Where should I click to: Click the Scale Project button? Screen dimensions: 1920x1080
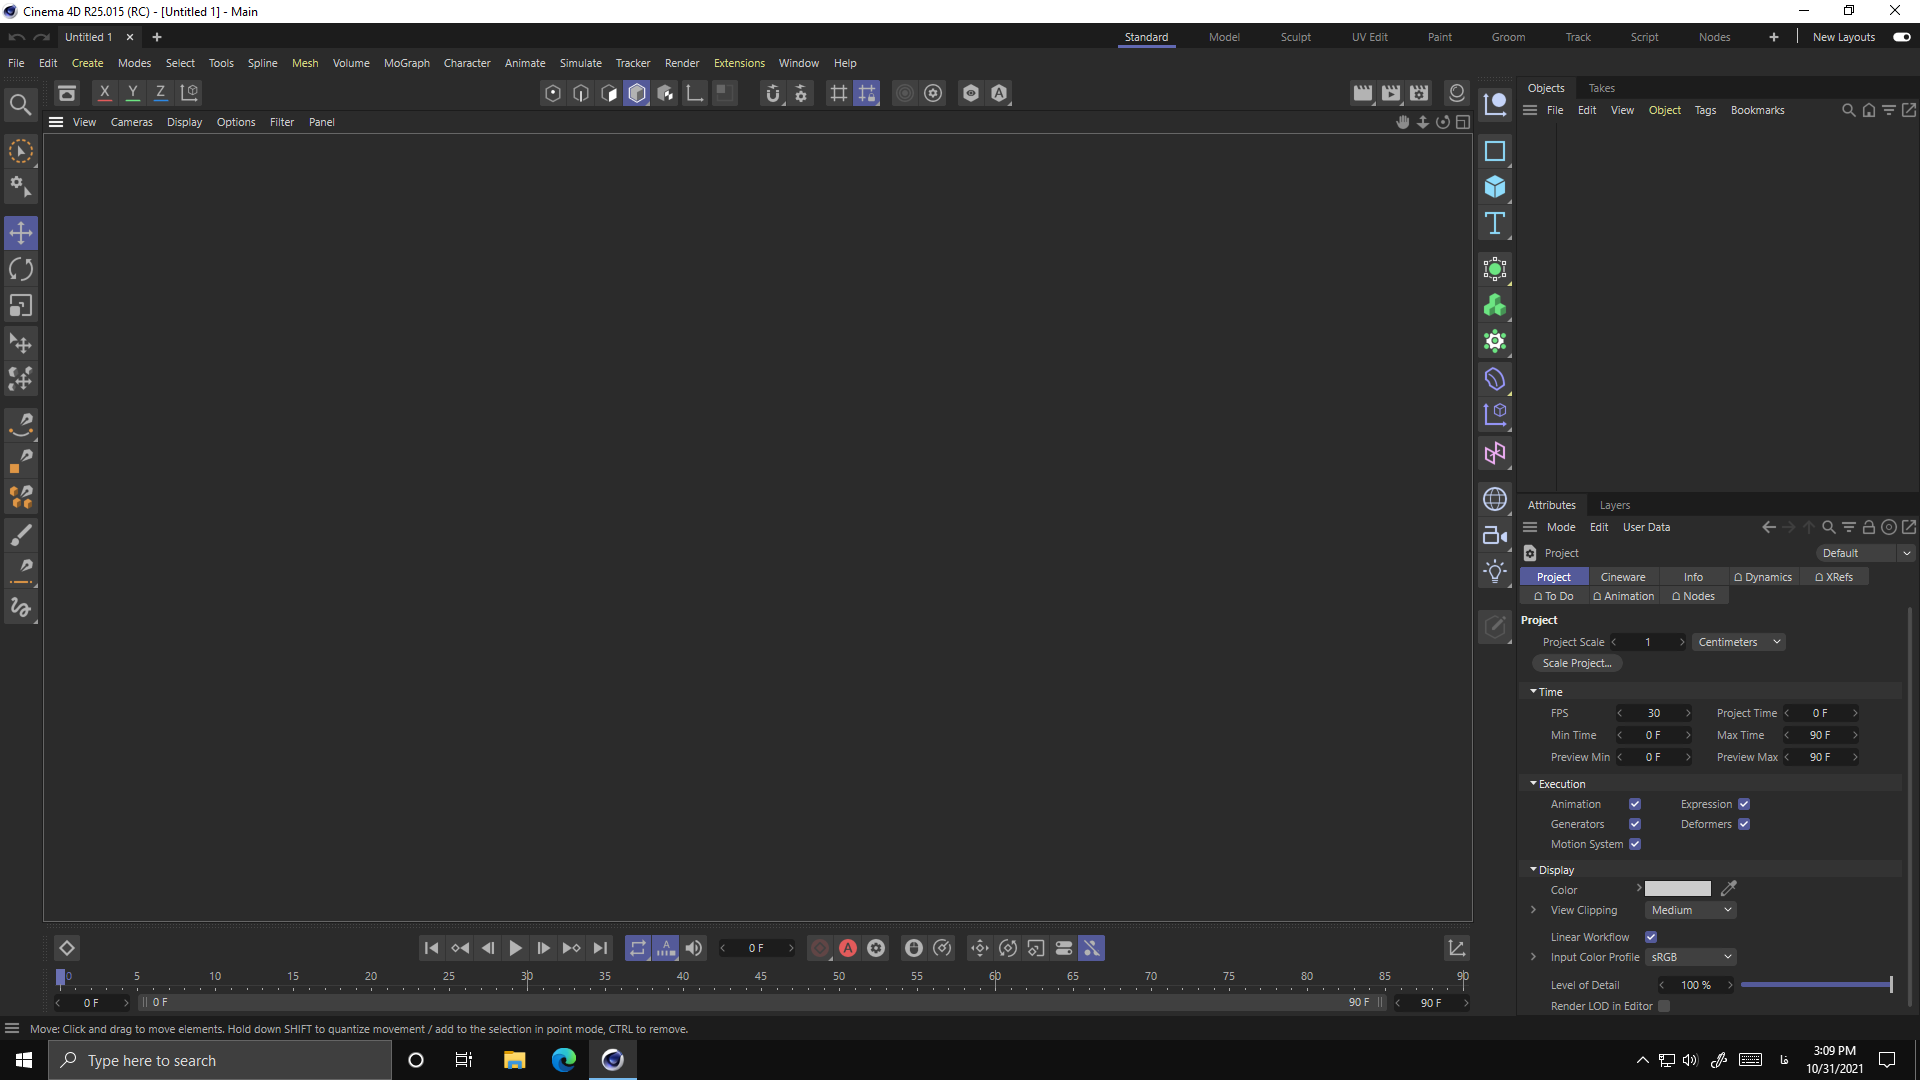click(1577, 663)
